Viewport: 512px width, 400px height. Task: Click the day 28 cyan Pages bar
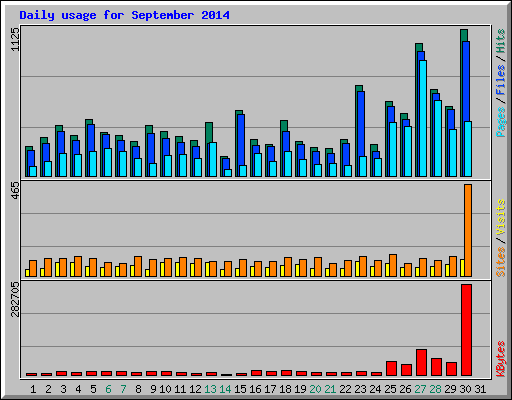click(x=438, y=138)
